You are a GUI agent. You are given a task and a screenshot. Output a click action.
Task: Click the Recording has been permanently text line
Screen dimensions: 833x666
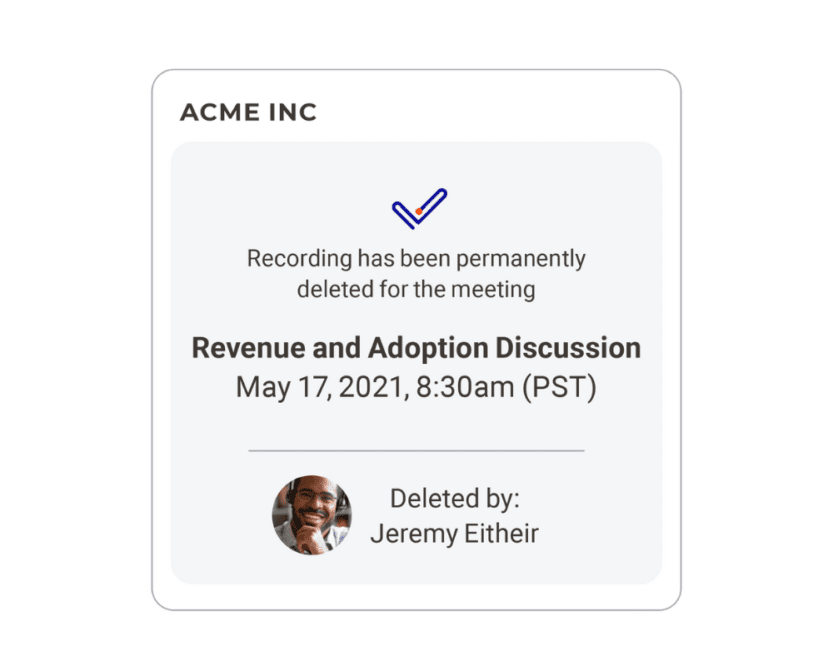pos(416,259)
